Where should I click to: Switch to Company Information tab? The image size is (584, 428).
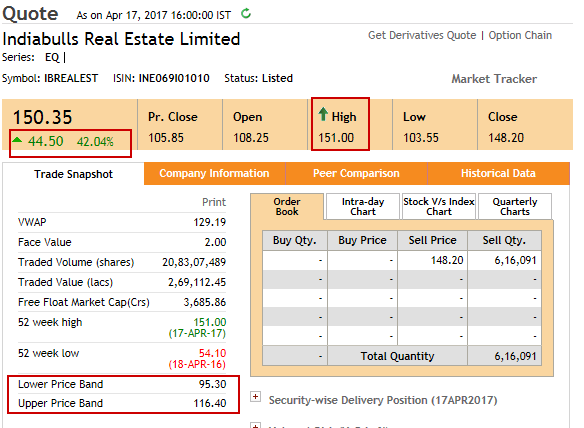tap(214, 173)
